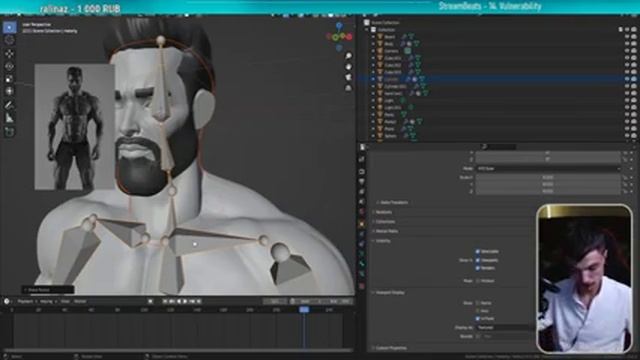The width and height of the screenshot is (640, 360).
Task: Open the Tool properties tab at top
Action: point(362,159)
